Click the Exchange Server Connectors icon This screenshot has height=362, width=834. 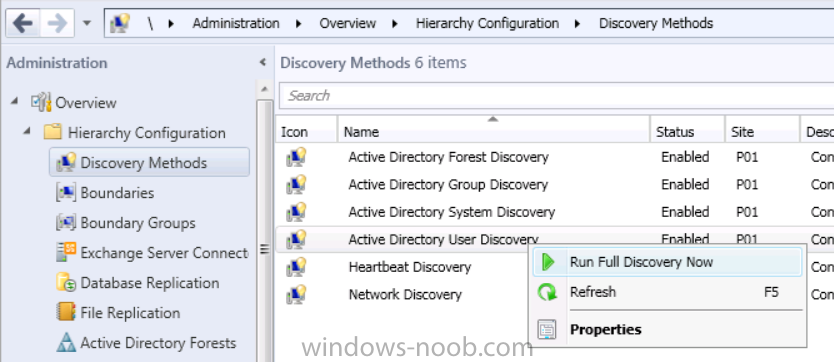[65, 252]
